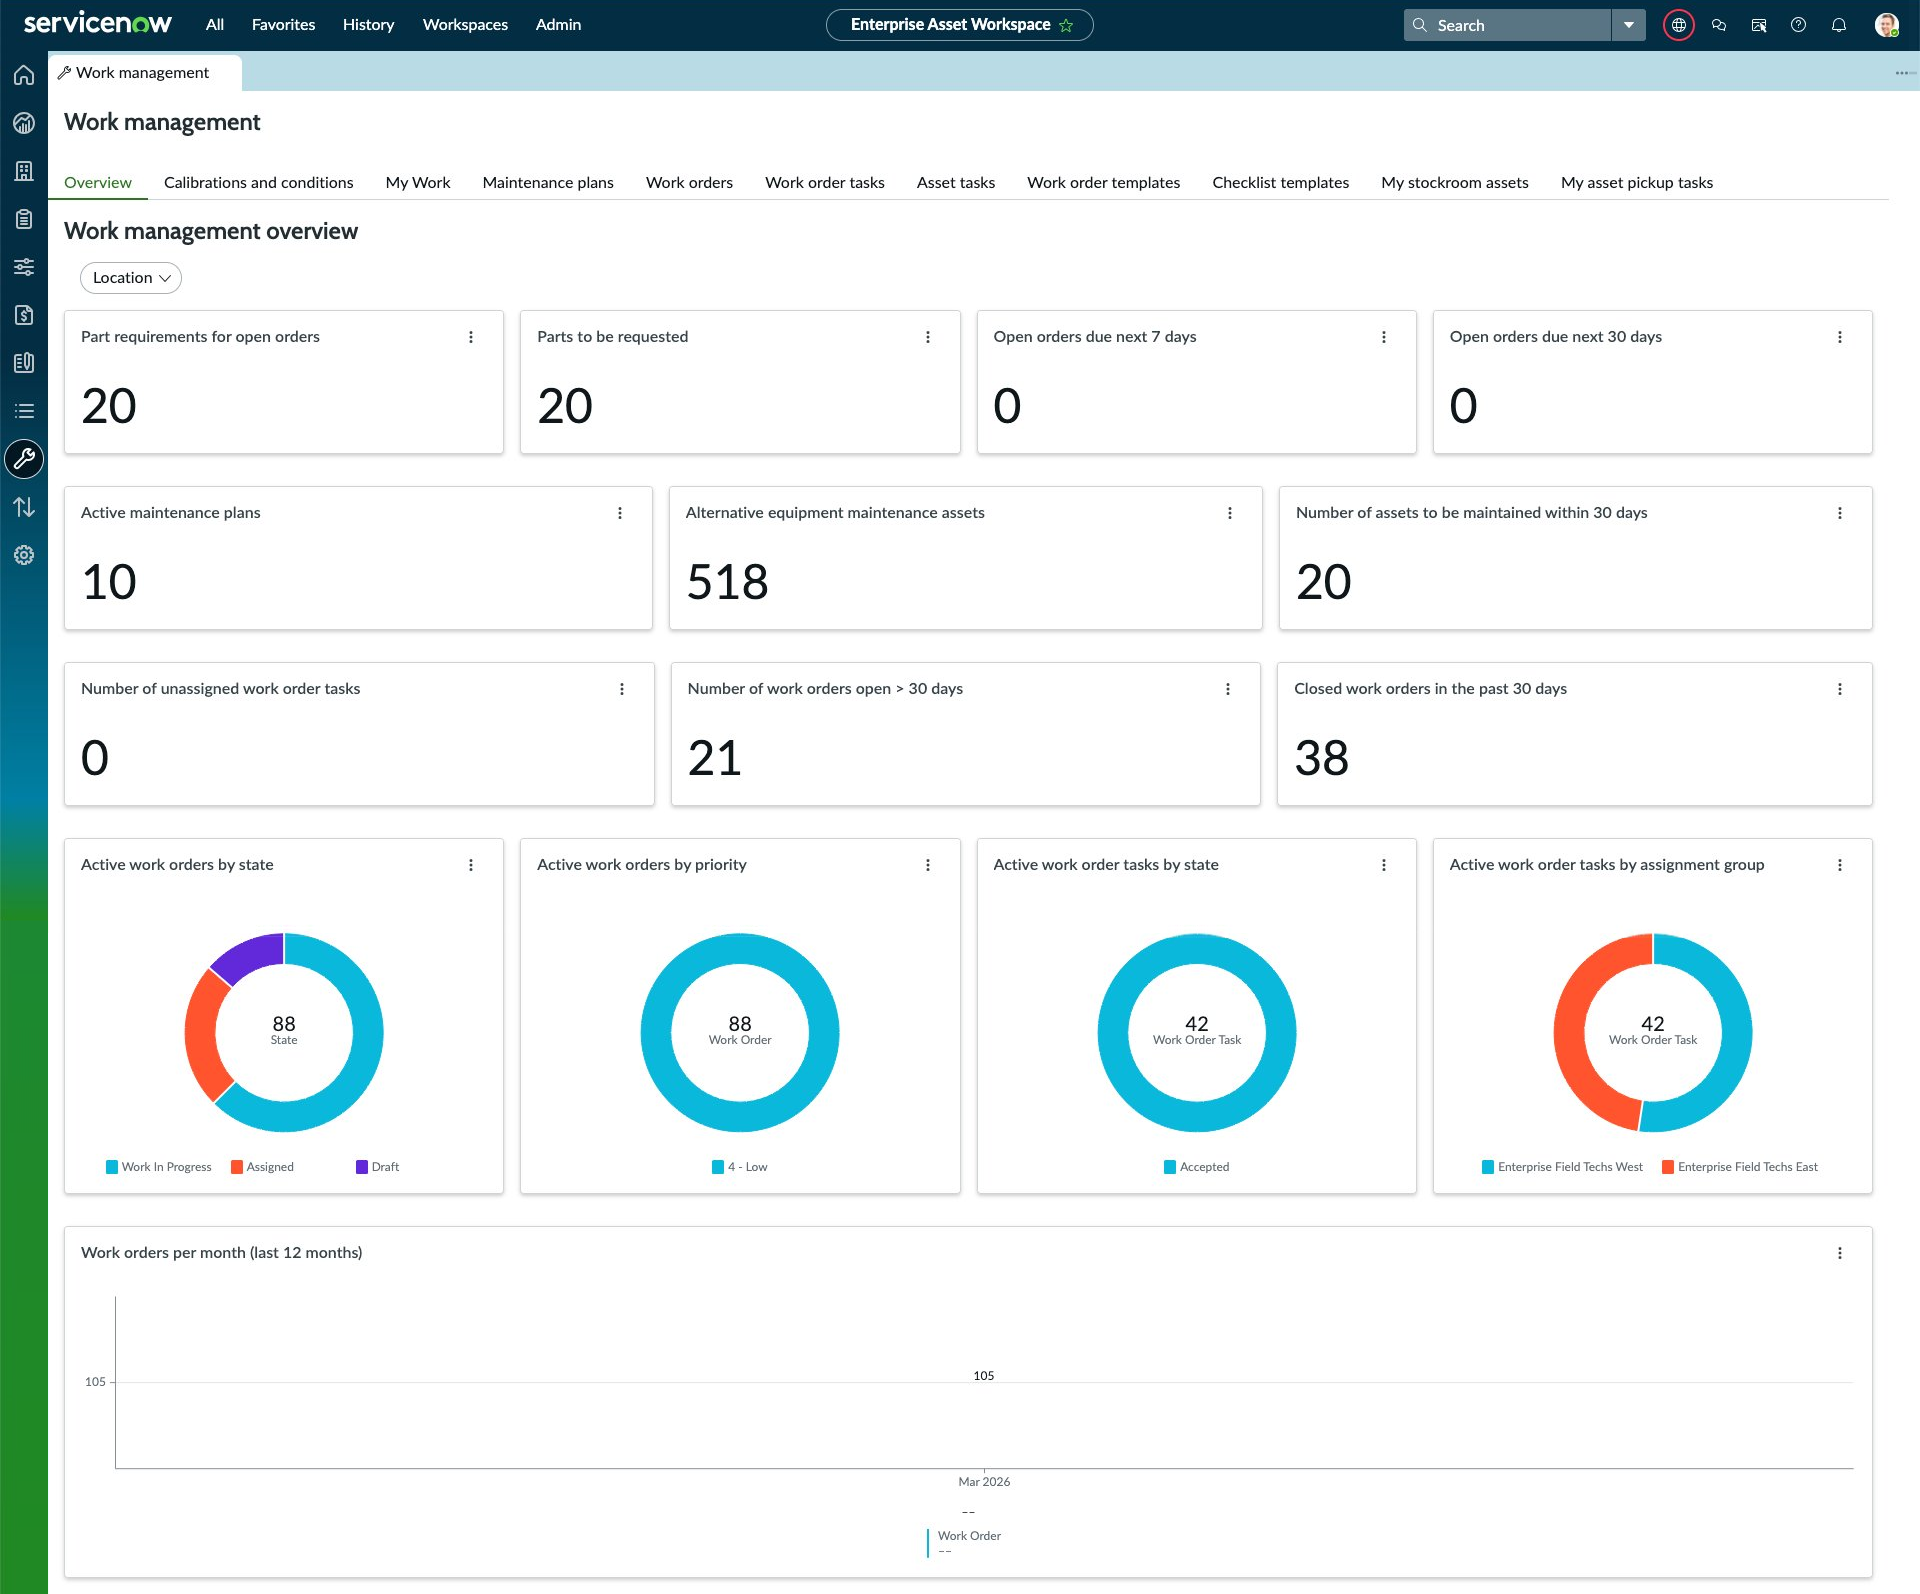Screen dimensions: 1920x1594
Task: Open the help question mark icon
Action: click(1798, 25)
